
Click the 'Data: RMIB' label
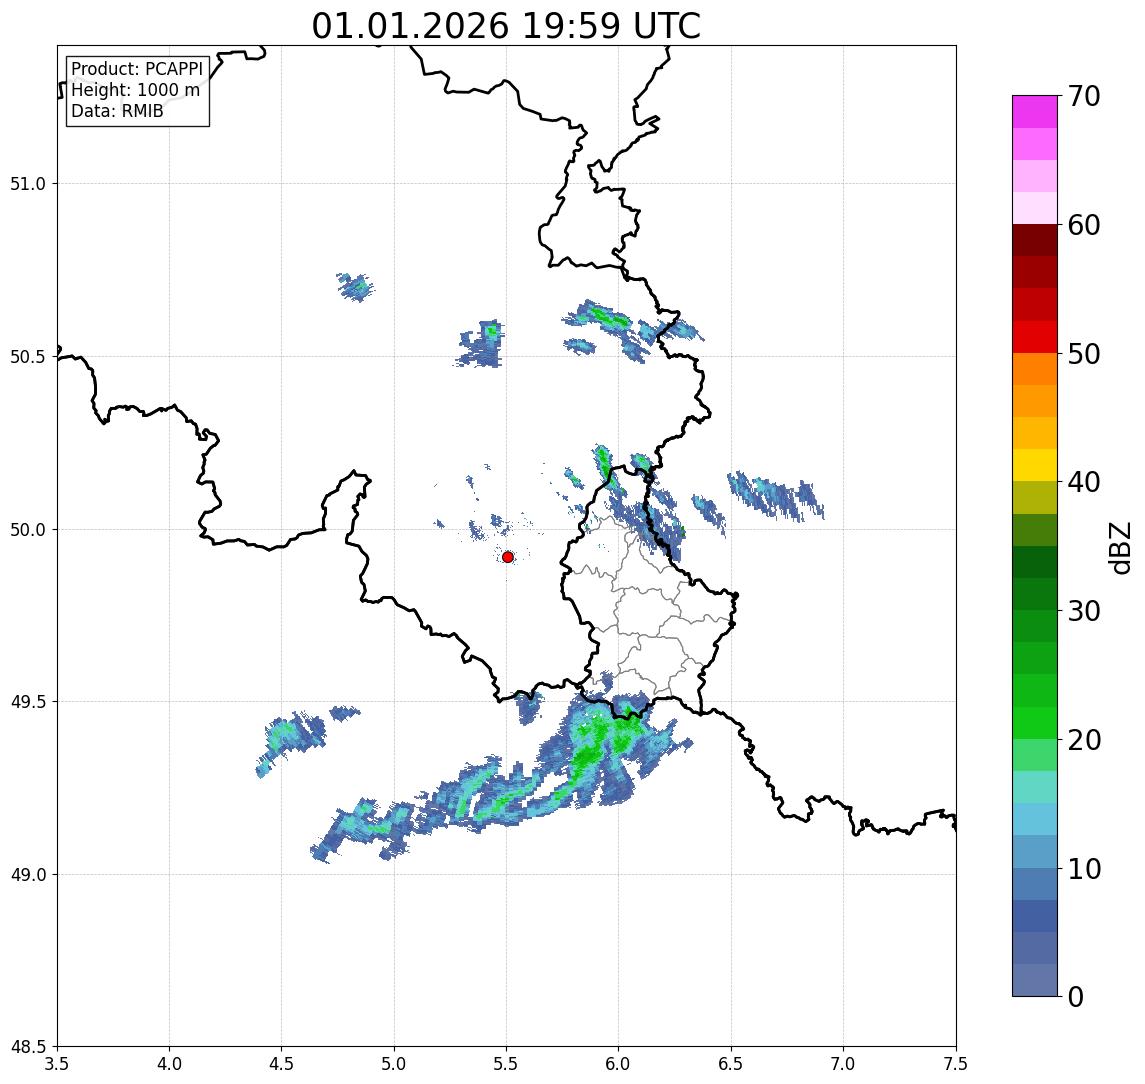pyautogui.click(x=117, y=111)
